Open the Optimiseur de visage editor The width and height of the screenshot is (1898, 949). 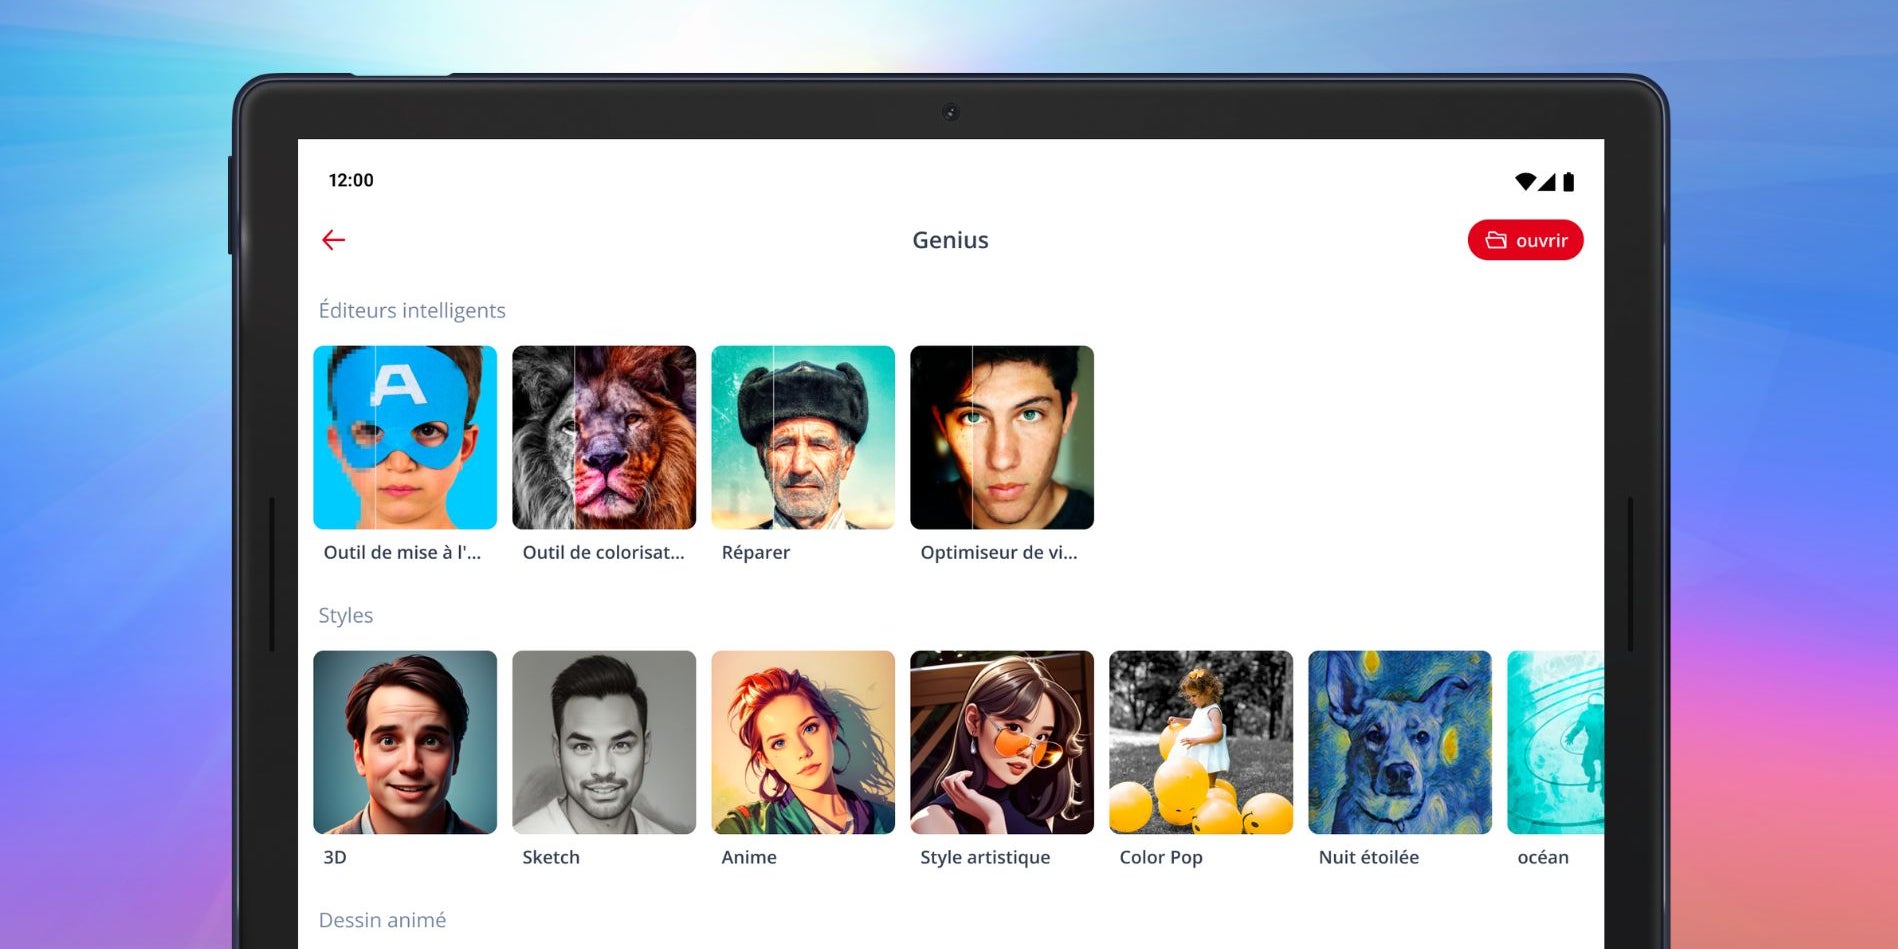point(1002,437)
